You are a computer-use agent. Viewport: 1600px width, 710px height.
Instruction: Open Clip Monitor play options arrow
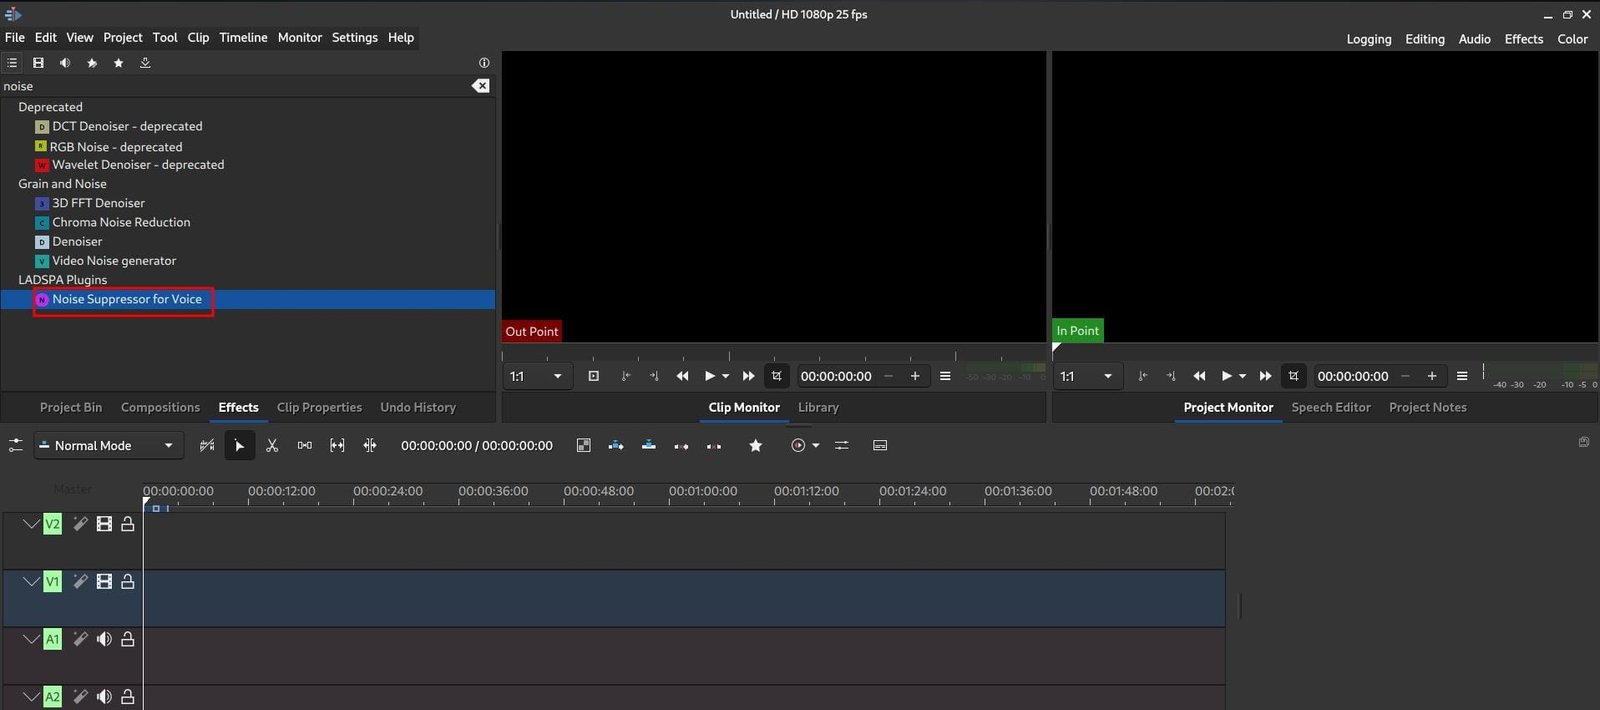coord(726,377)
